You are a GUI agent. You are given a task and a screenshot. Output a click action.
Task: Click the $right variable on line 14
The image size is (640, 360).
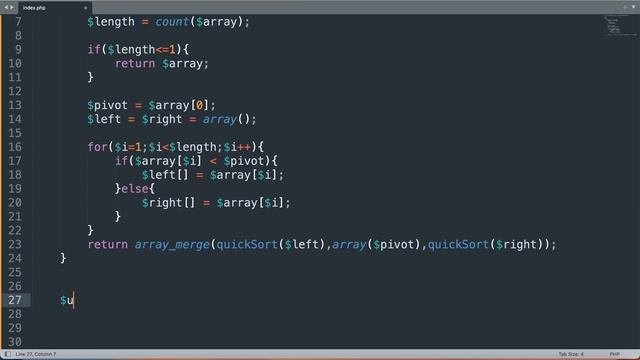tap(162, 119)
